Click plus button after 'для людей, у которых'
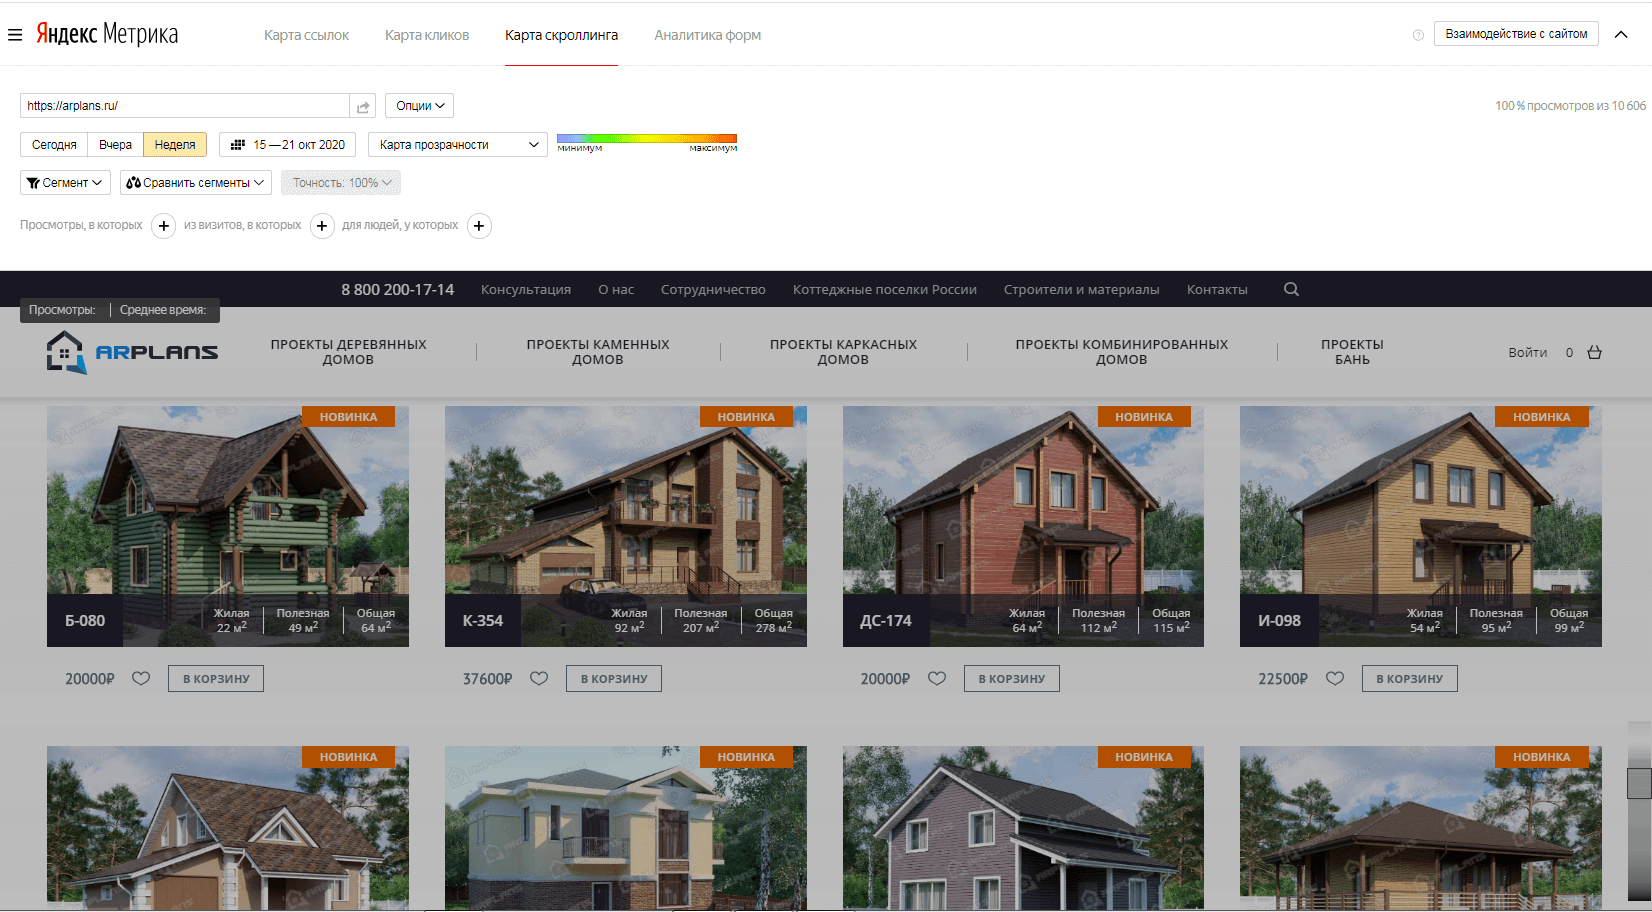 [x=479, y=226]
